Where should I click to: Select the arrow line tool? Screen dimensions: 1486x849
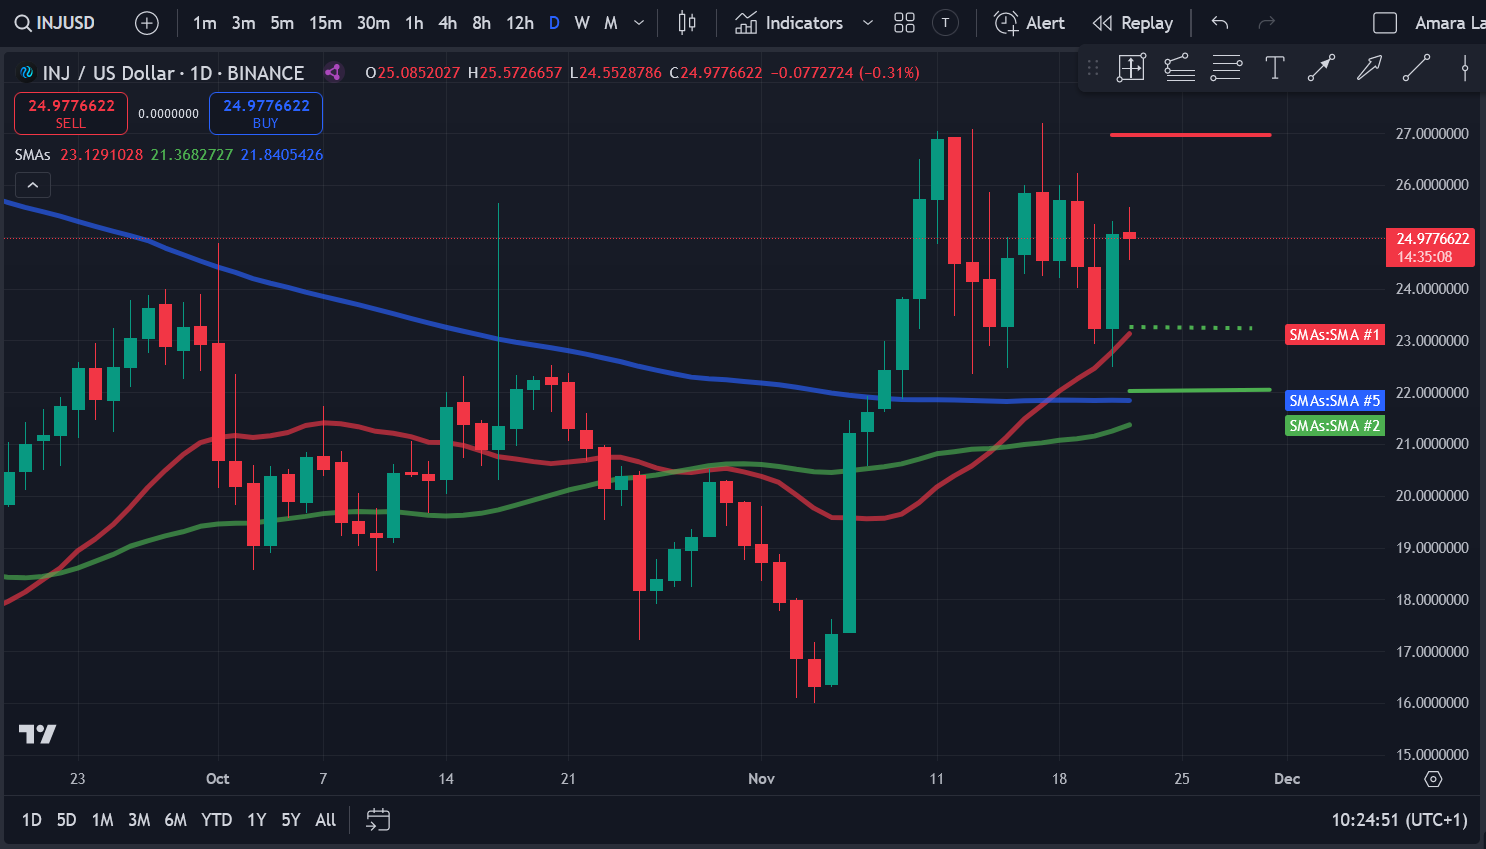(x=1321, y=68)
